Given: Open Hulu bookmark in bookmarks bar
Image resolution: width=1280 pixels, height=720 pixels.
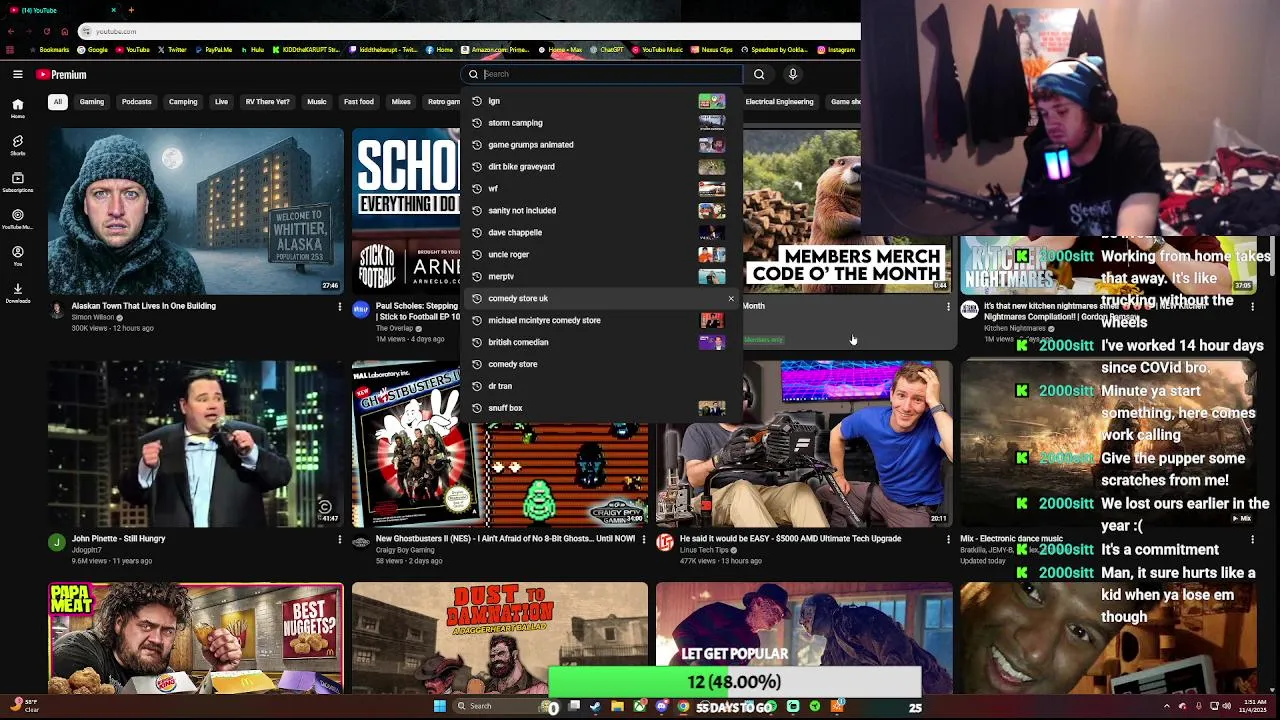Looking at the screenshot, I should [253, 50].
